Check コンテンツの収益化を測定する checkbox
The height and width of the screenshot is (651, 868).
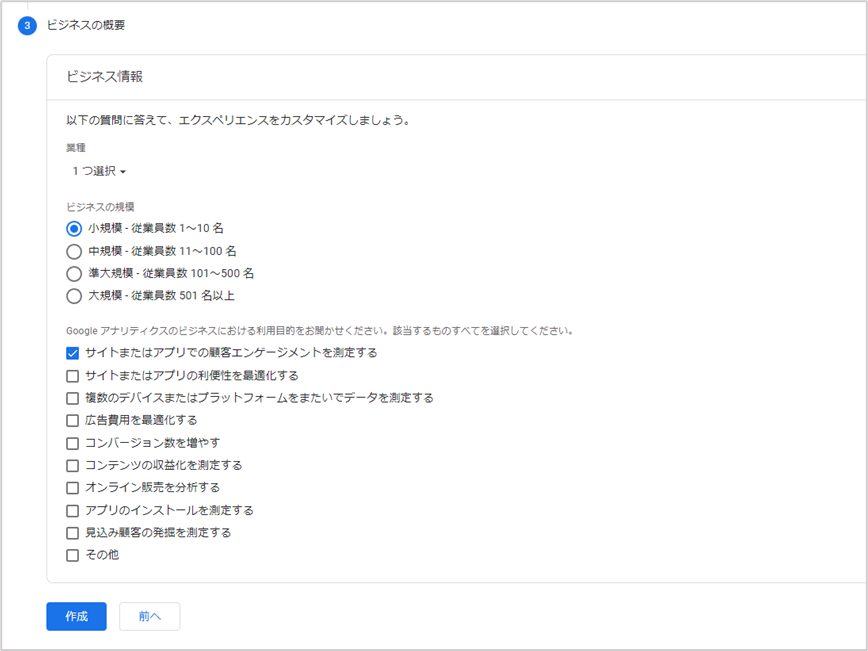click(73, 466)
